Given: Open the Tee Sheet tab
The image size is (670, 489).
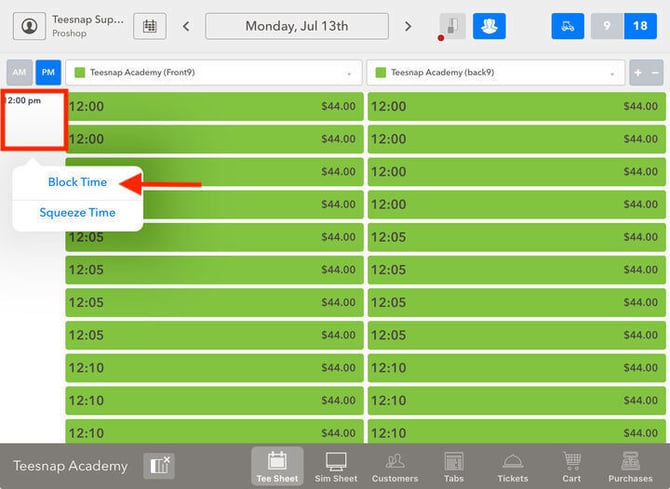Looking at the screenshot, I should [x=277, y=466].
